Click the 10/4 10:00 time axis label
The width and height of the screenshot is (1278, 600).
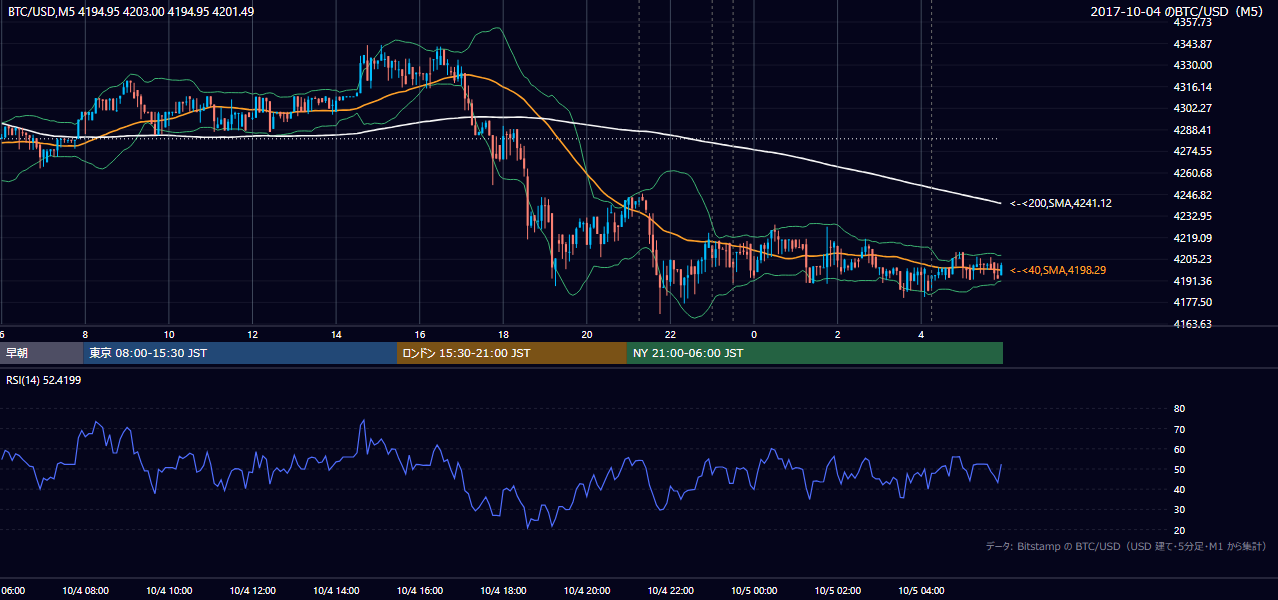point(169,590)
